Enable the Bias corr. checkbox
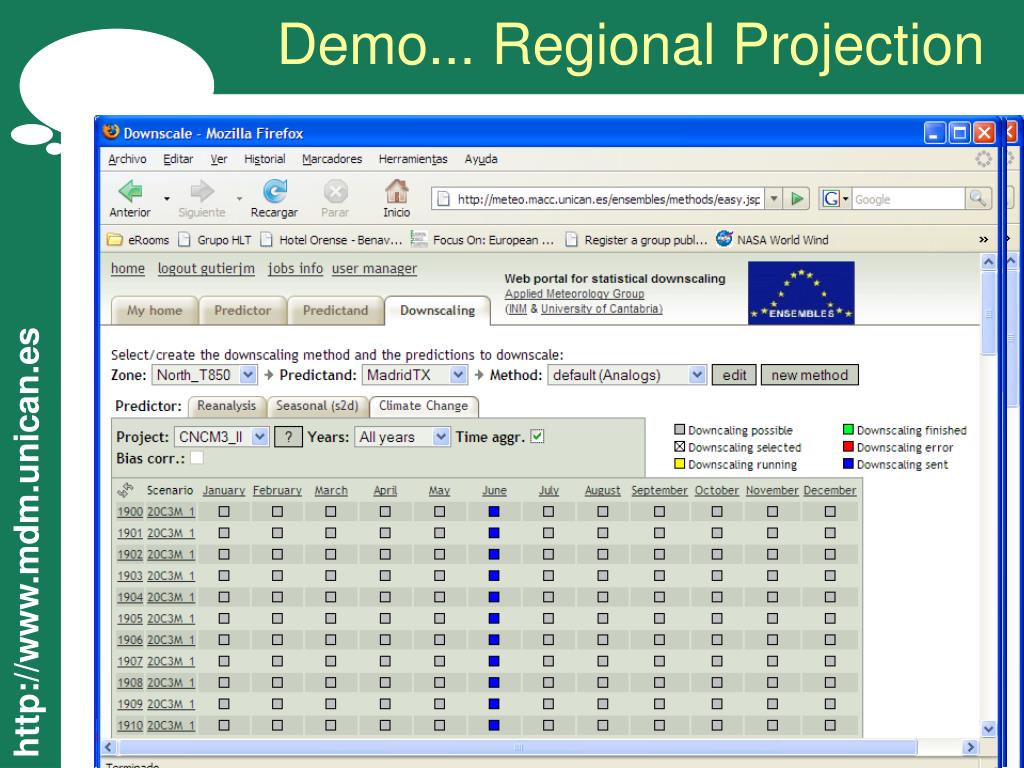The image size is (1024, 768). pyautogui.click(x=197, y=458)
